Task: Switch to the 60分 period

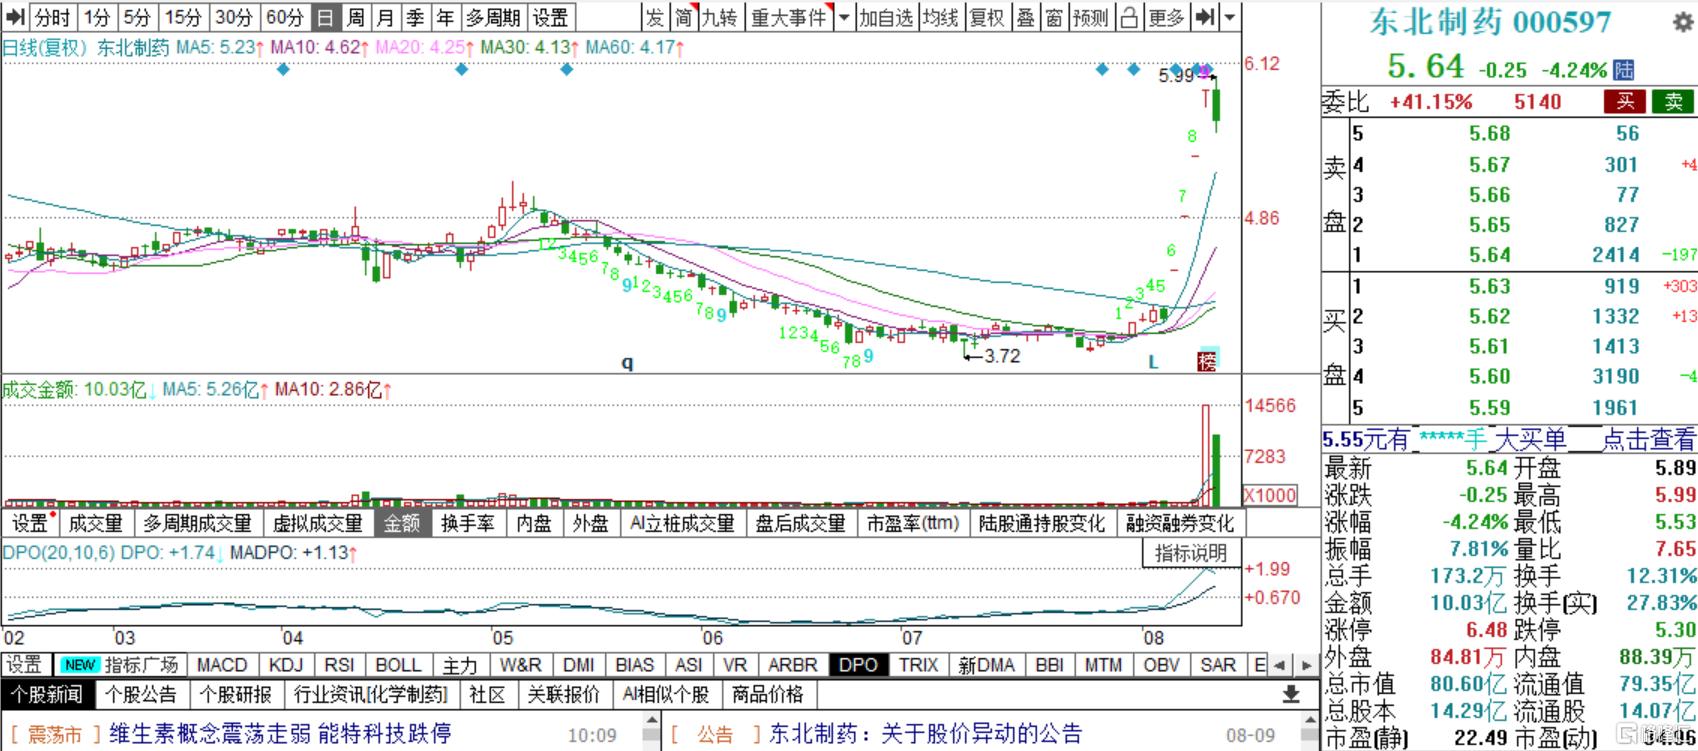Action: 284,17
